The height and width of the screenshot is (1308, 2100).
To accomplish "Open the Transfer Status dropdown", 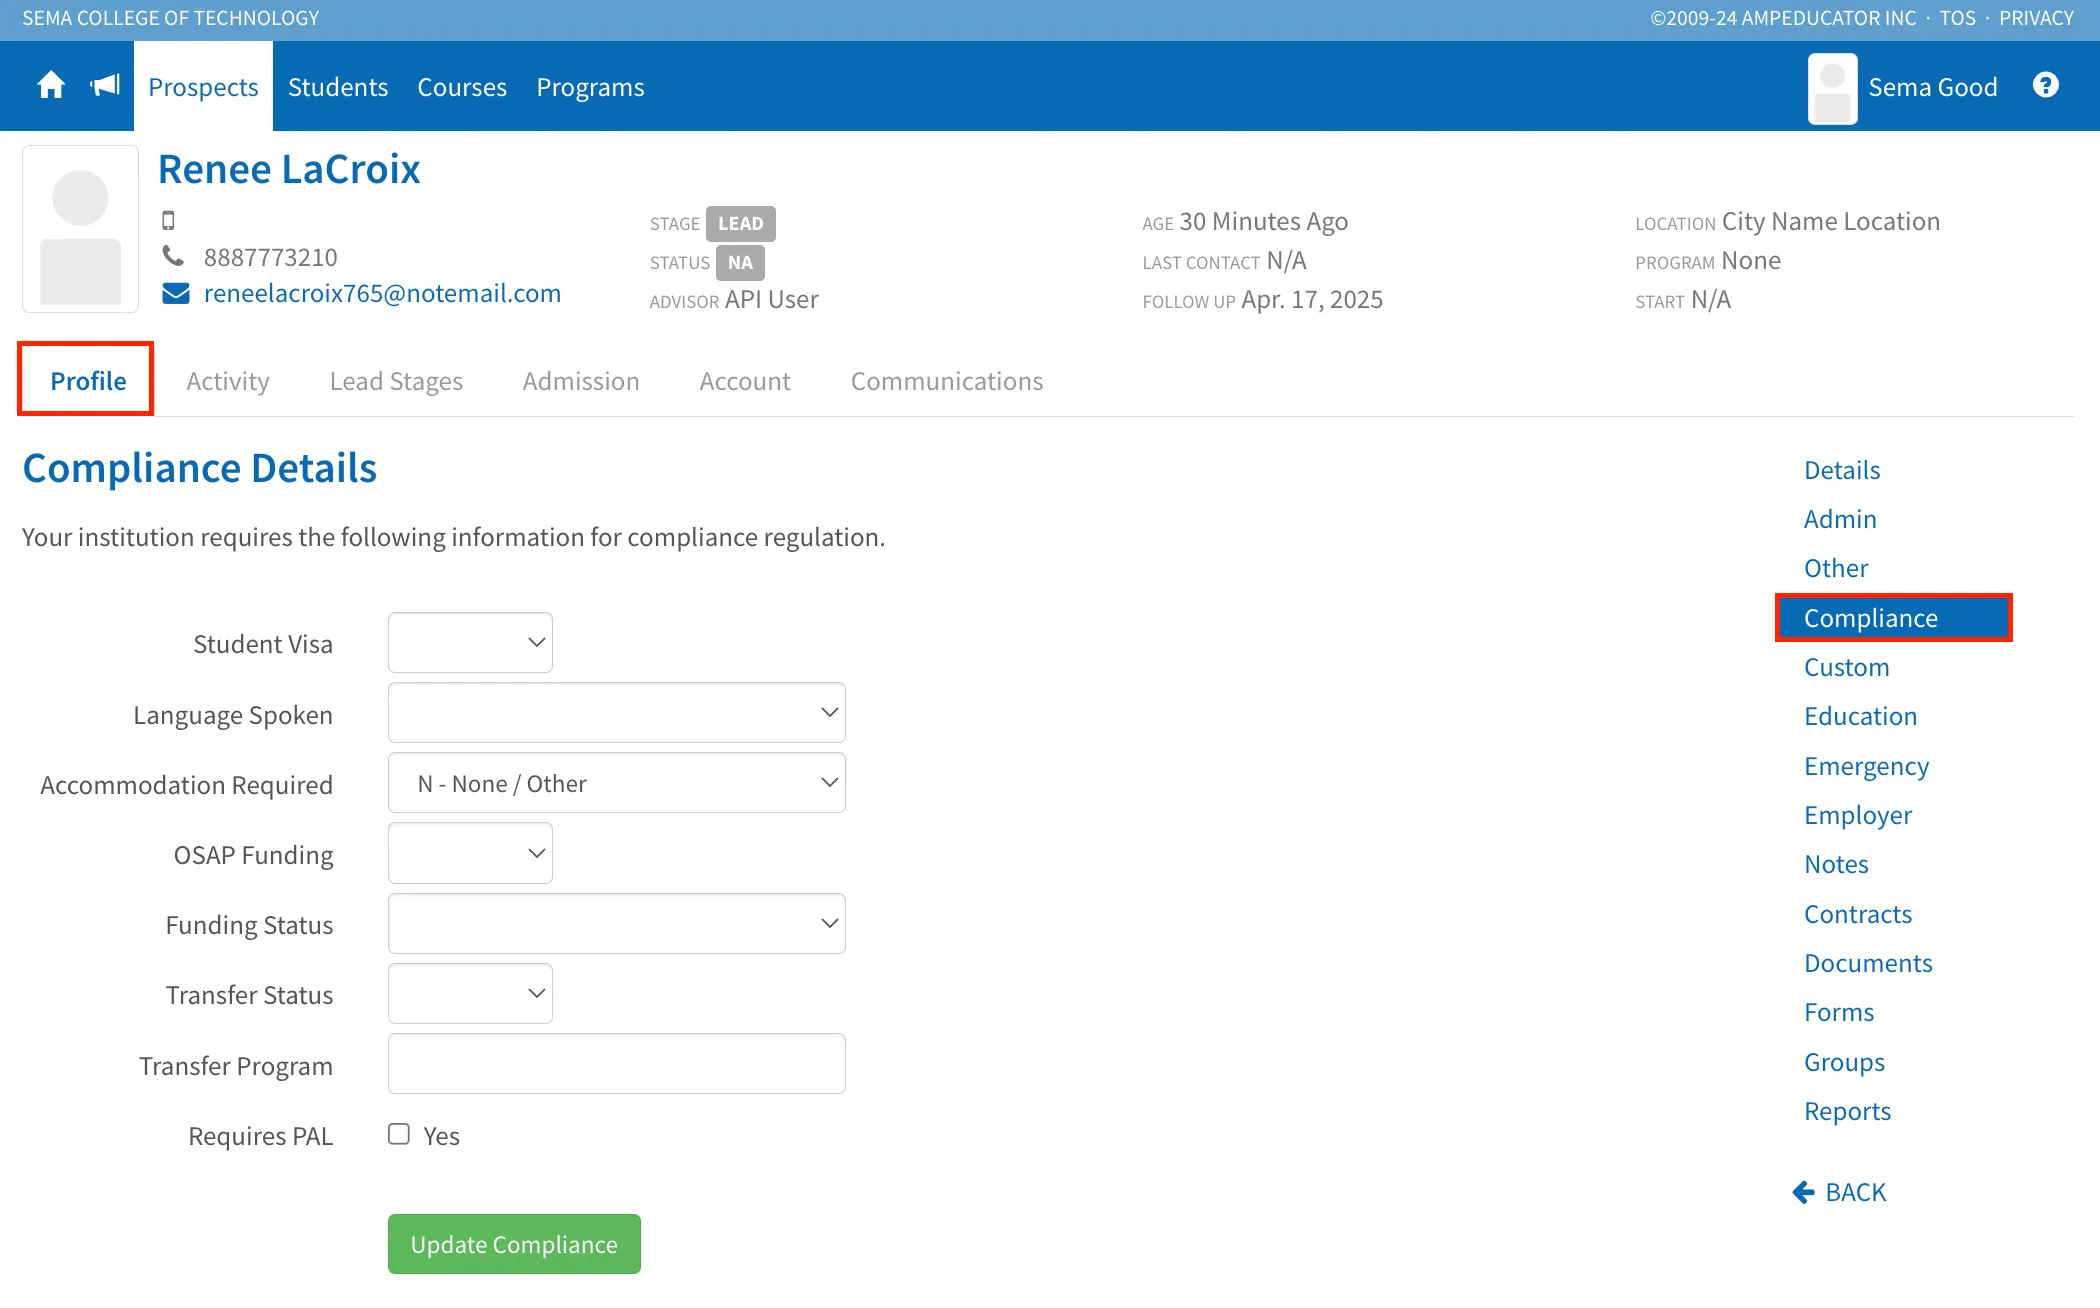I will pyautogui.click(x=470, y=993).
